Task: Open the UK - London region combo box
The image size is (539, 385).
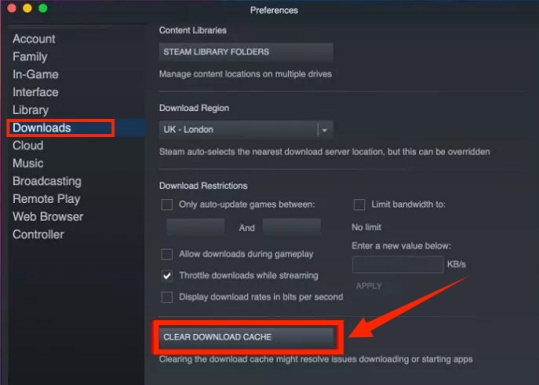Action: pyautogui.click(x=246, y=130)
